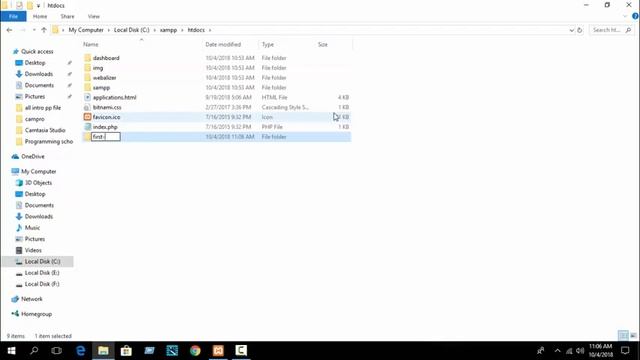Switch to large icons view layout
Viewport: 640px width, 360px height.
tap(633, 336)
